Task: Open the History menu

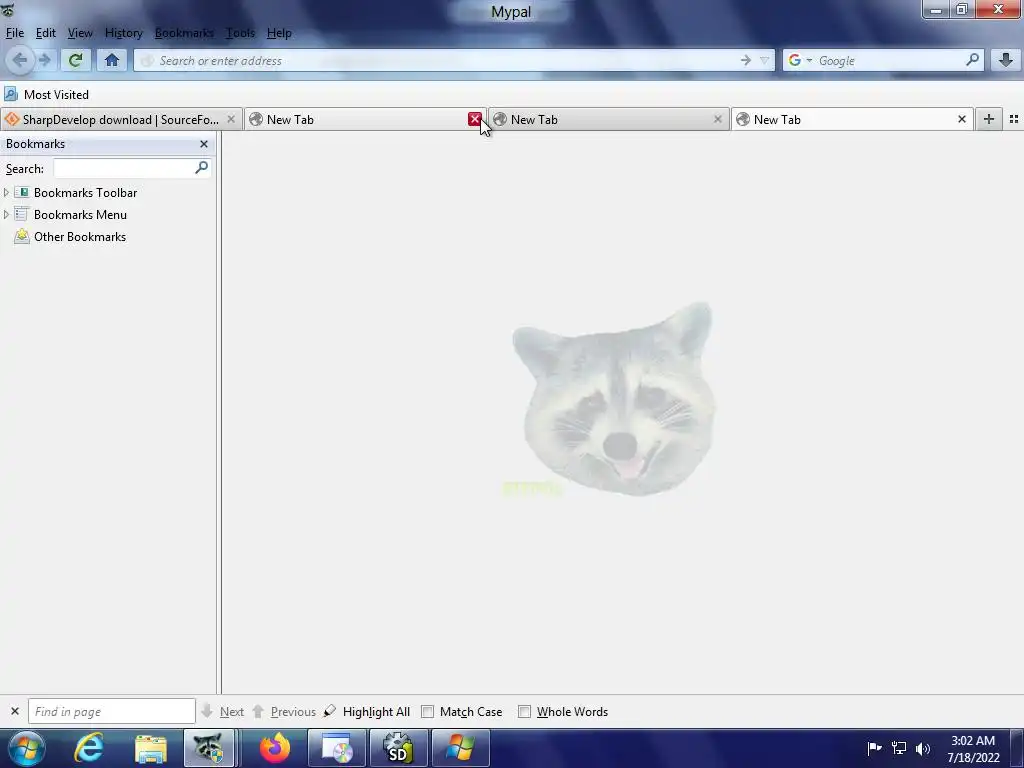Action: [123, 33]
